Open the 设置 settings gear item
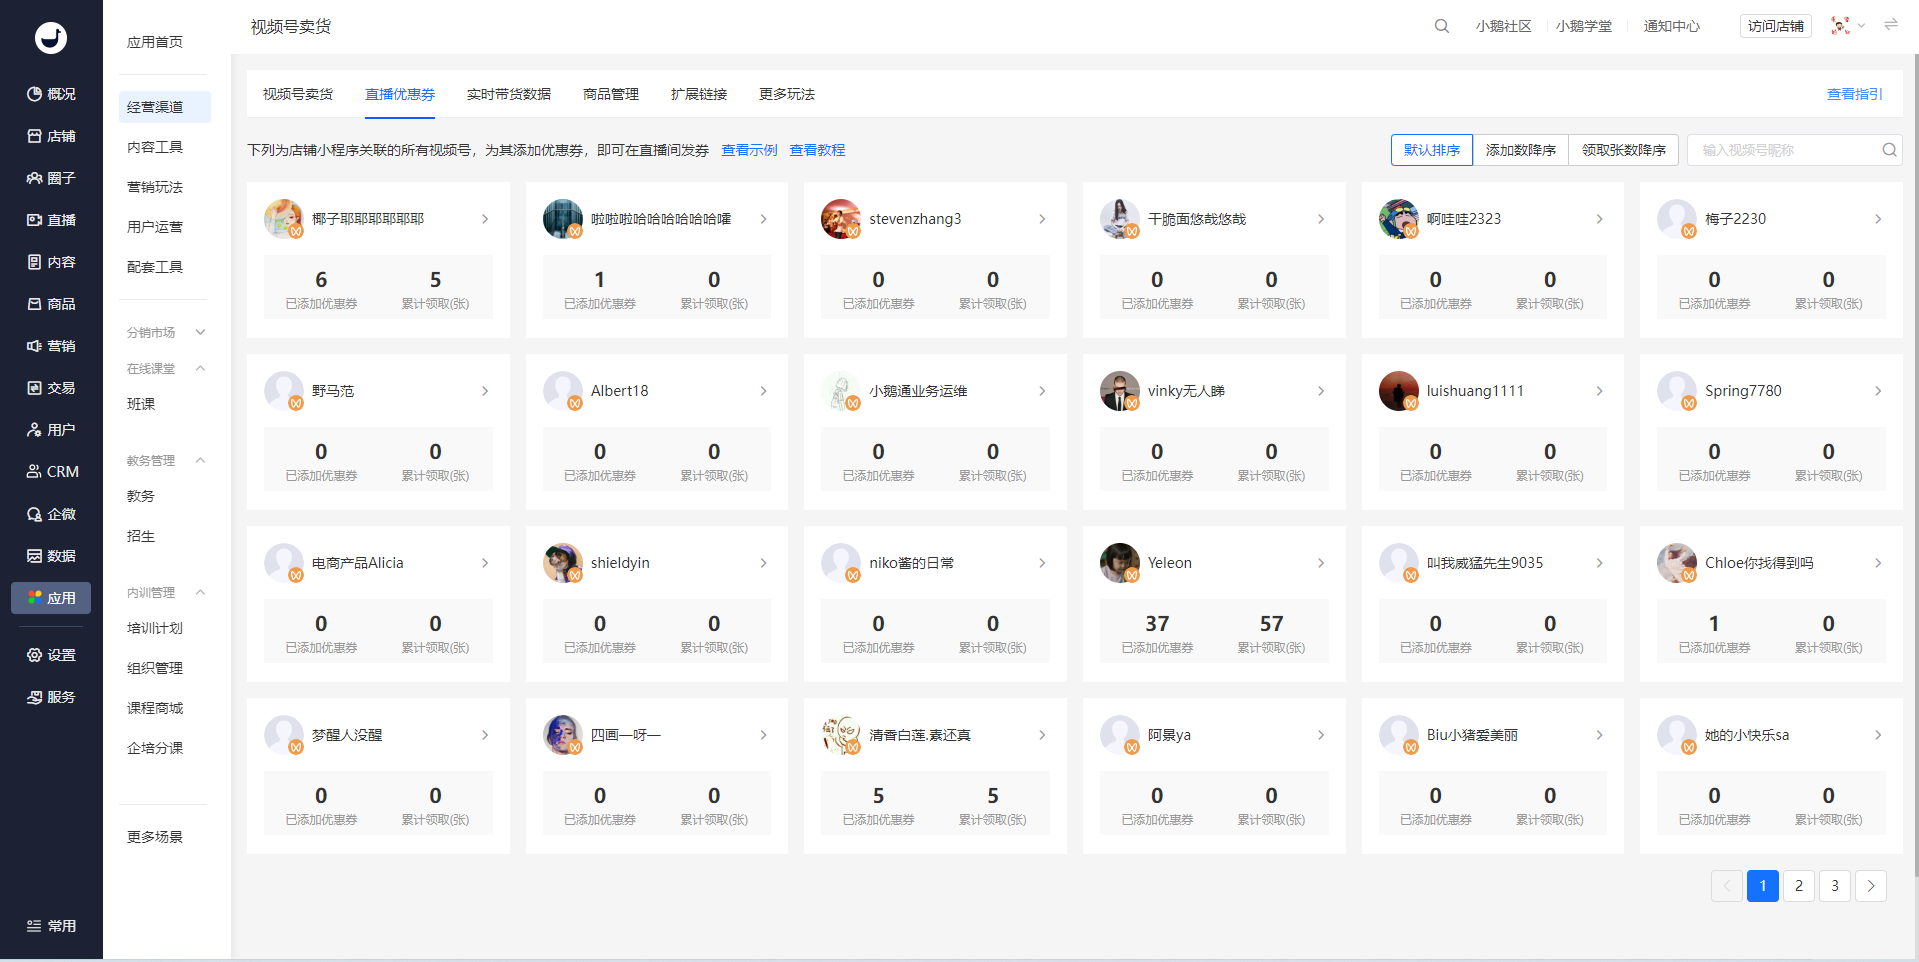 [51, 655]
